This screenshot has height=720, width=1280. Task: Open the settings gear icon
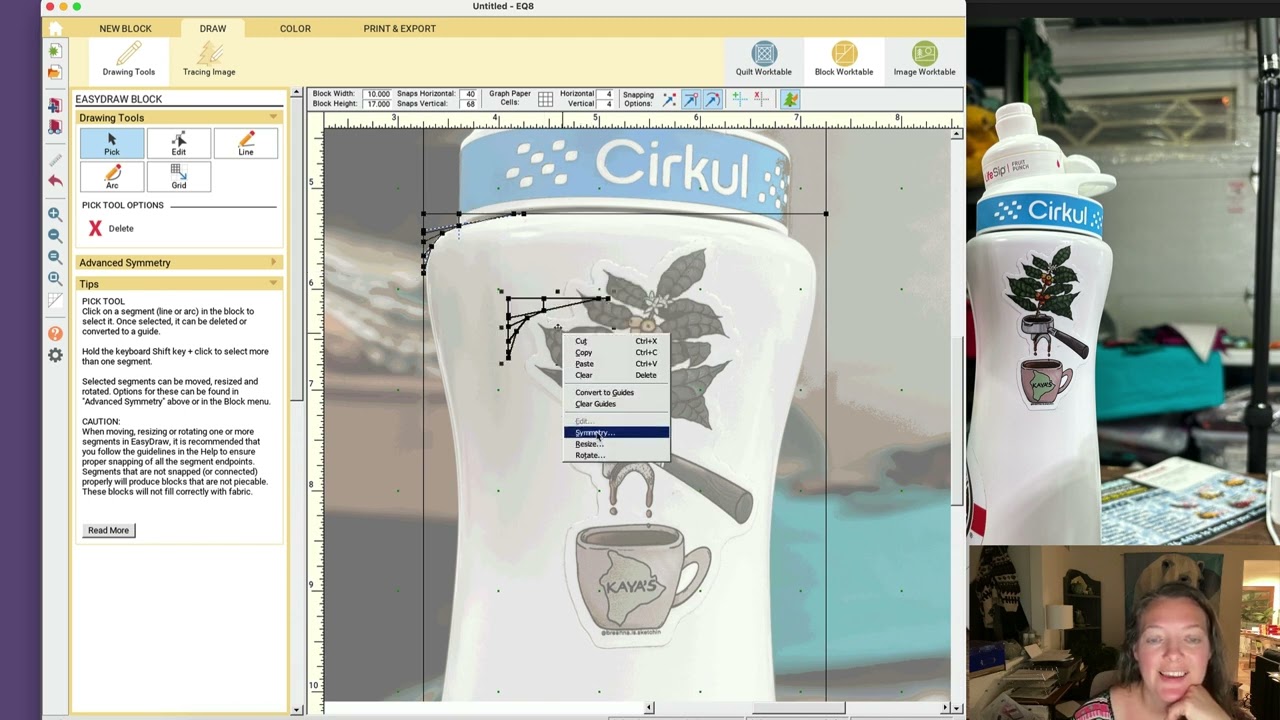coord(55,355)
